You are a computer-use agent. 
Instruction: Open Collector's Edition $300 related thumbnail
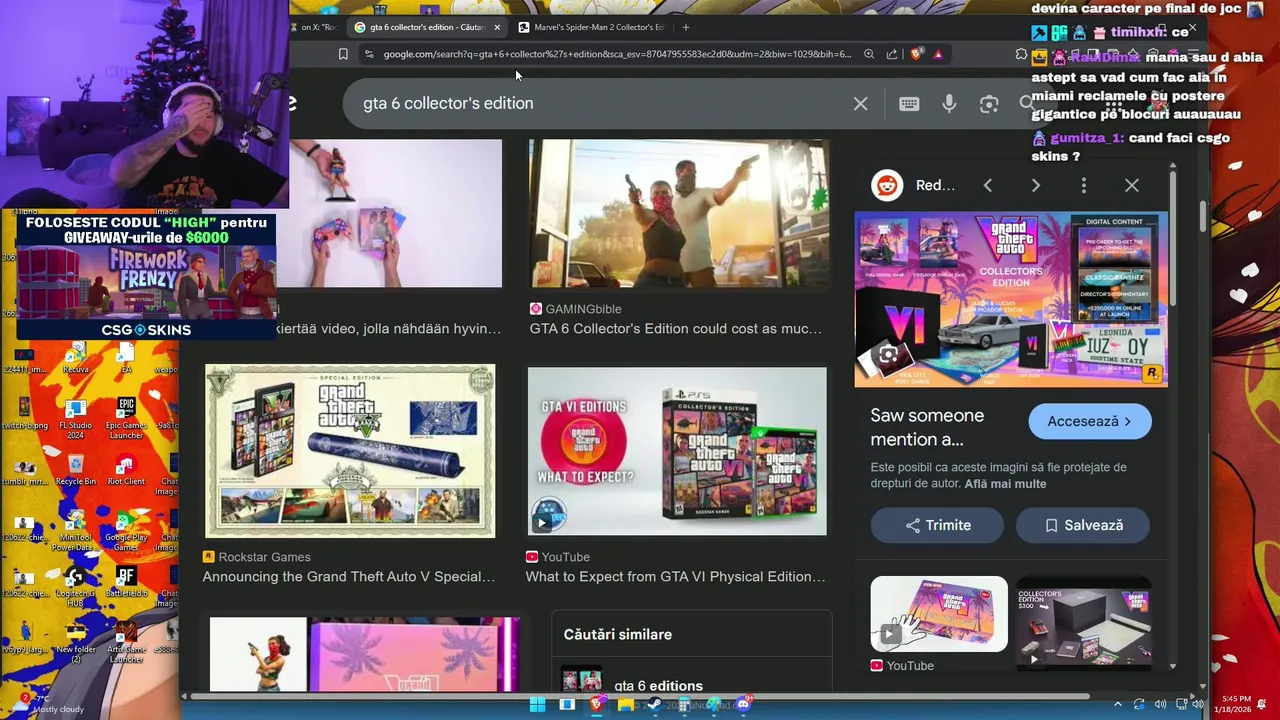pos(1083,622)
